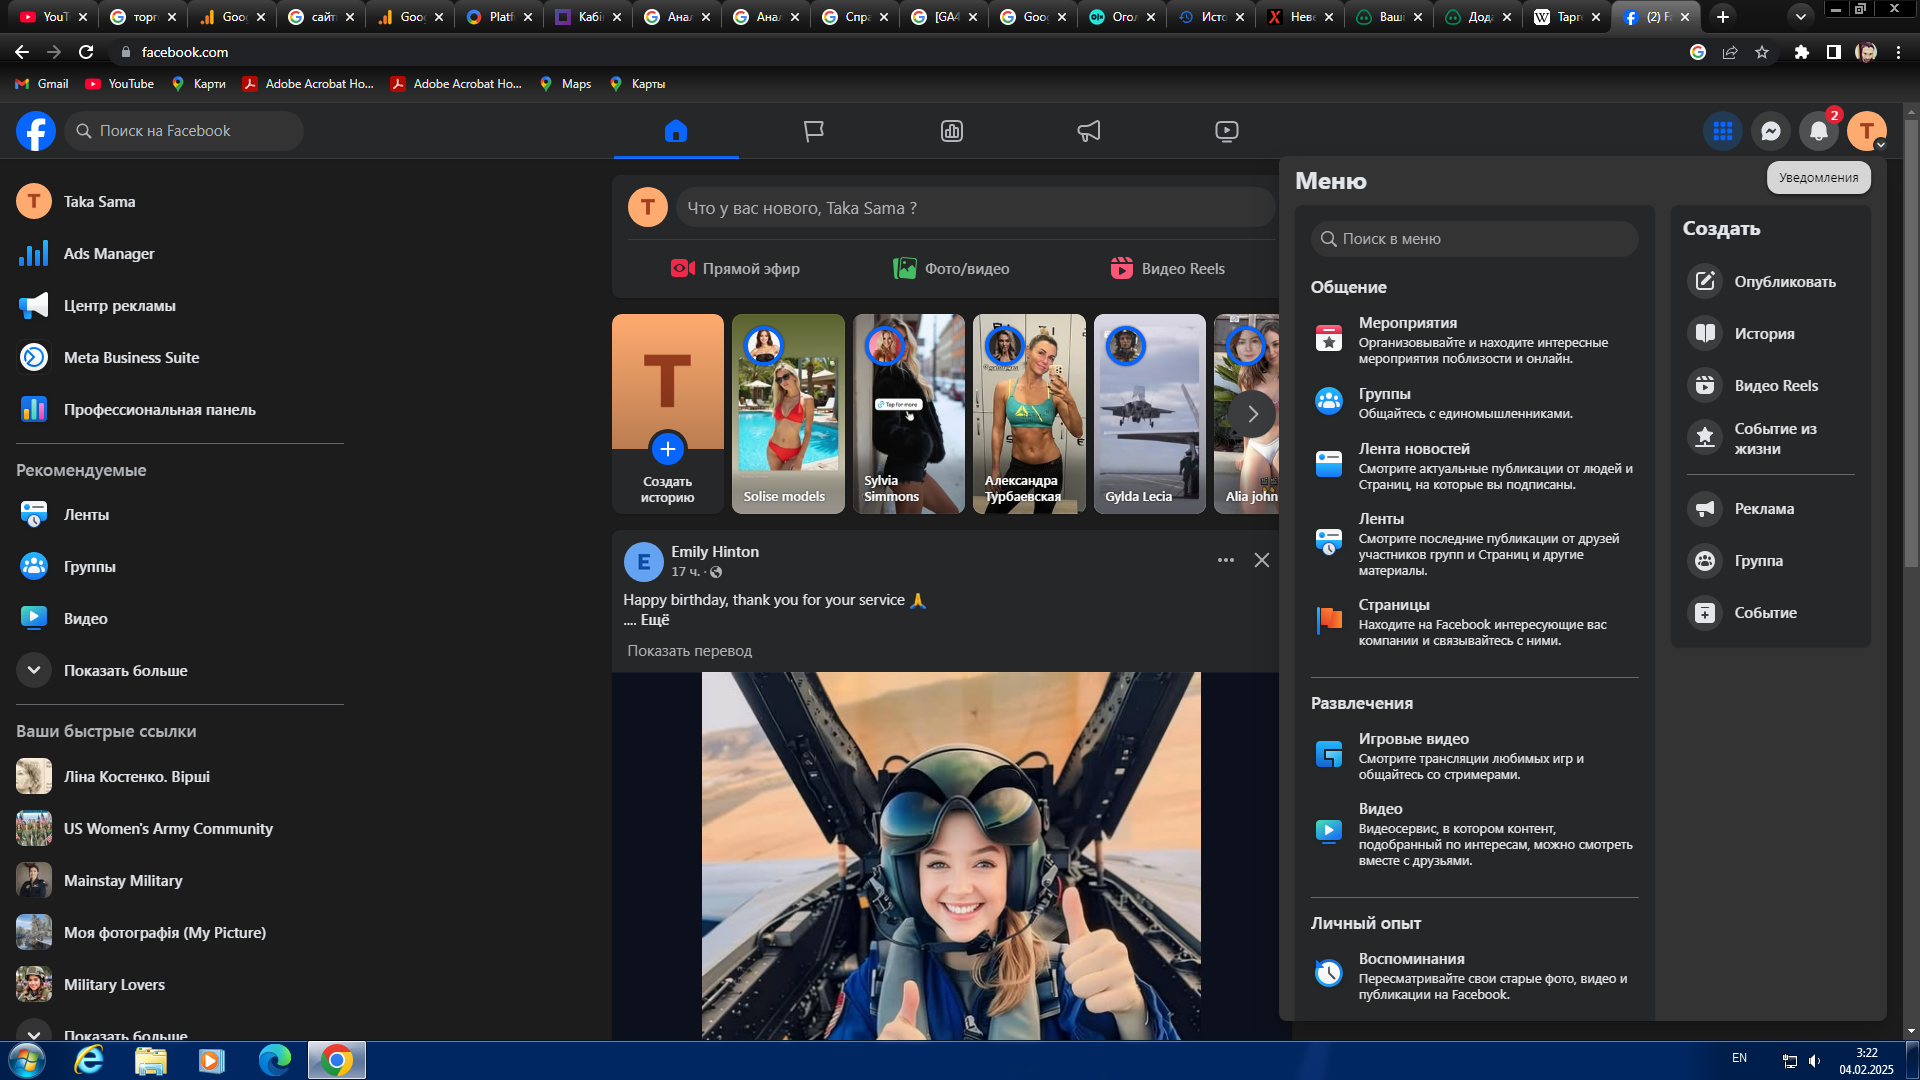The image size is (1920, 1080).
Task: Open Solise models story
Action: (788, 414)
